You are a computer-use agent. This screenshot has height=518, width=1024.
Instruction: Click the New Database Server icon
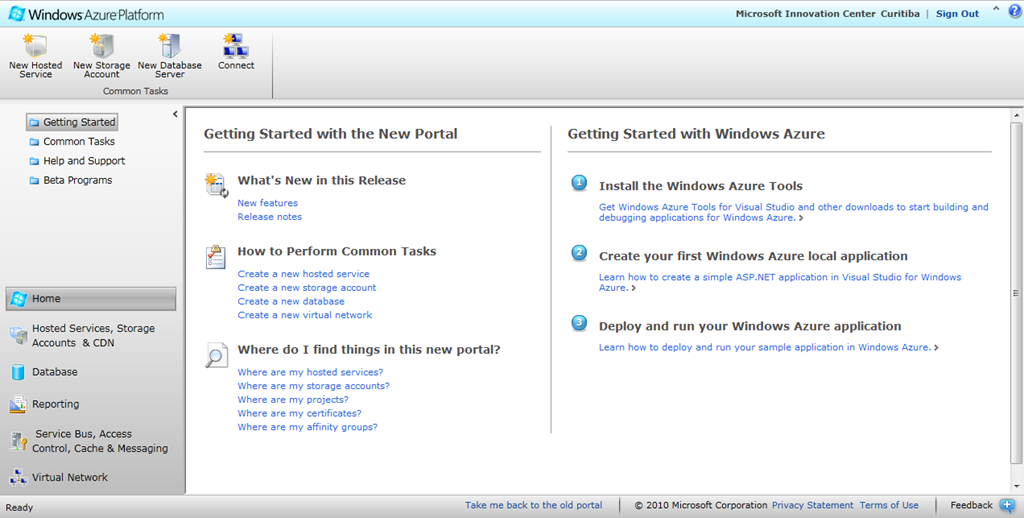170,46
